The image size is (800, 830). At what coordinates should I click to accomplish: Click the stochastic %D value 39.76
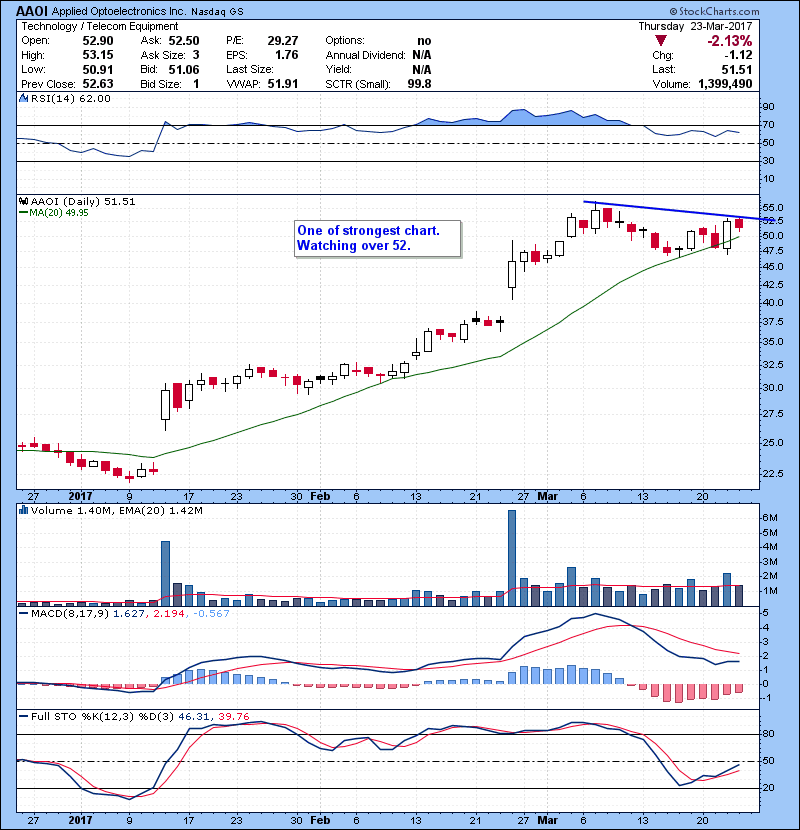coord(233,717)
